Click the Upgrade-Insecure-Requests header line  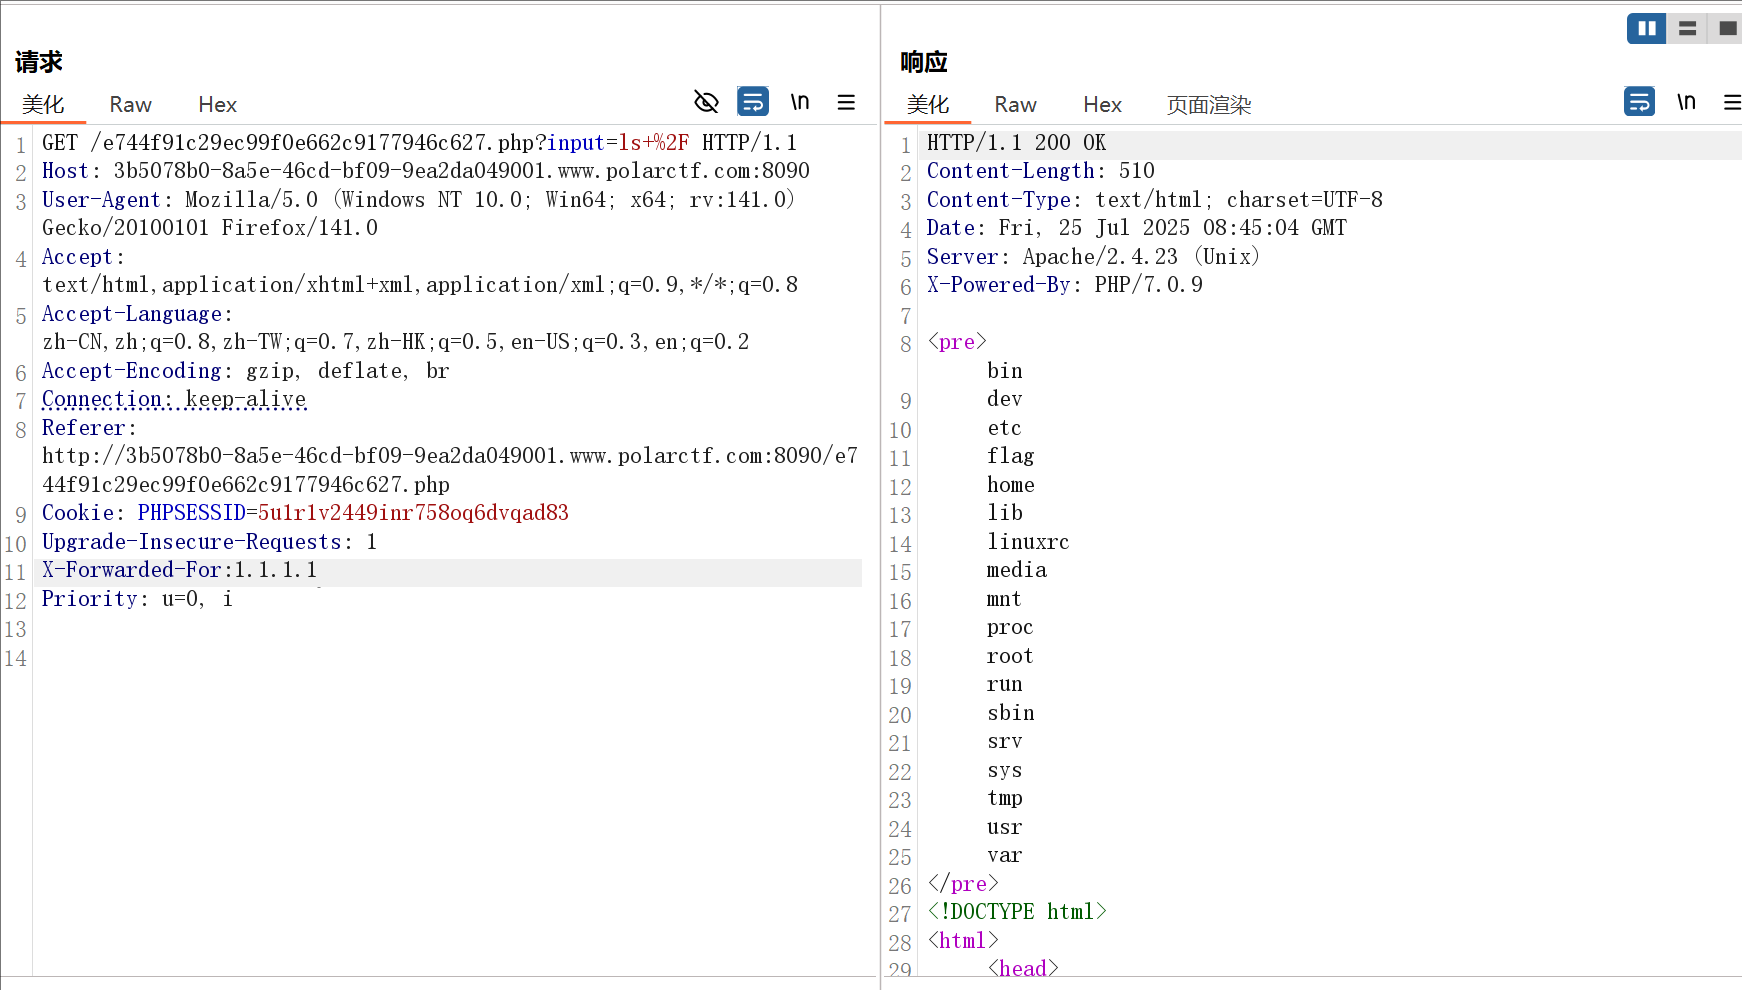209,542
